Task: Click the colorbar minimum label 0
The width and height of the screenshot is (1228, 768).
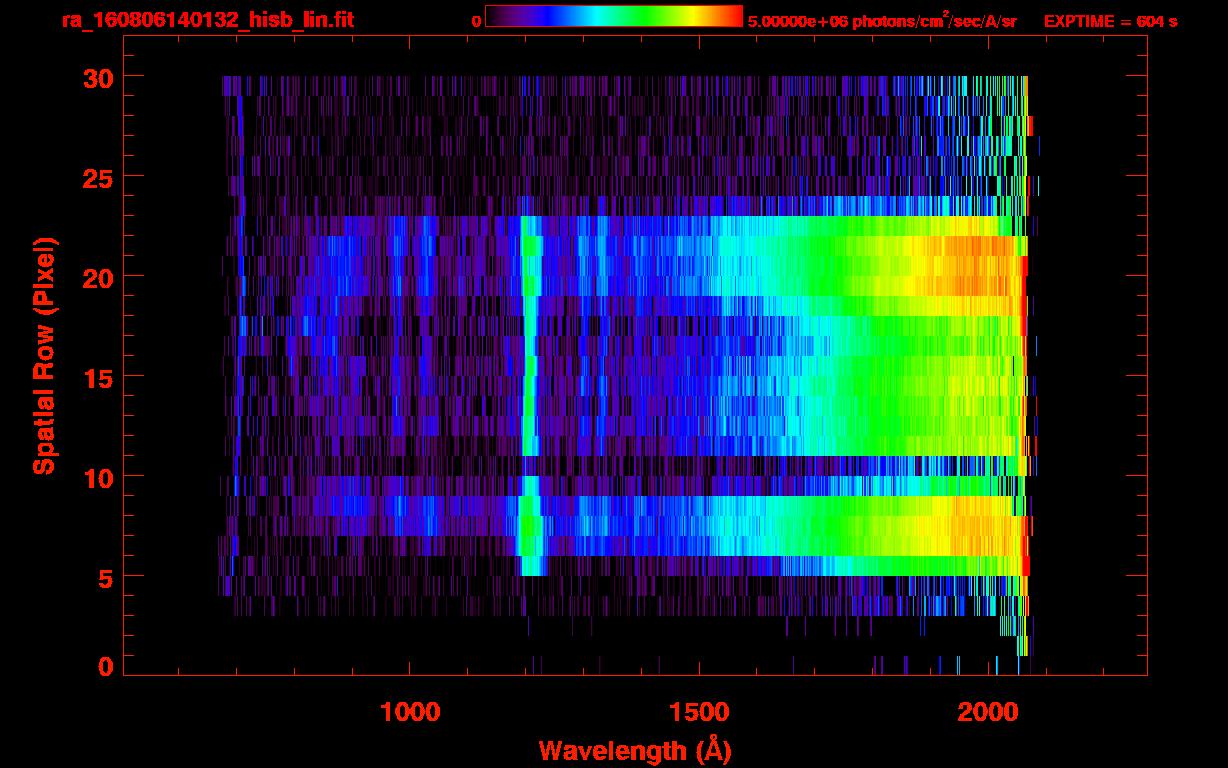Action: click(477, 22)
